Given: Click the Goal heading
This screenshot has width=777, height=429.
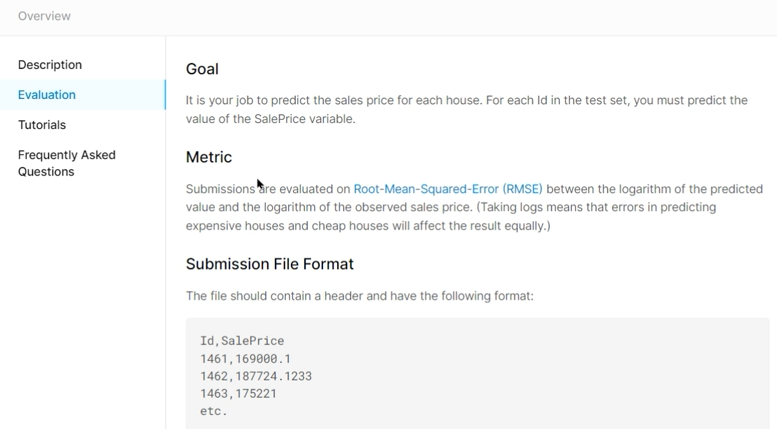Looking at the screenshot, I should (x=202, y=69).
